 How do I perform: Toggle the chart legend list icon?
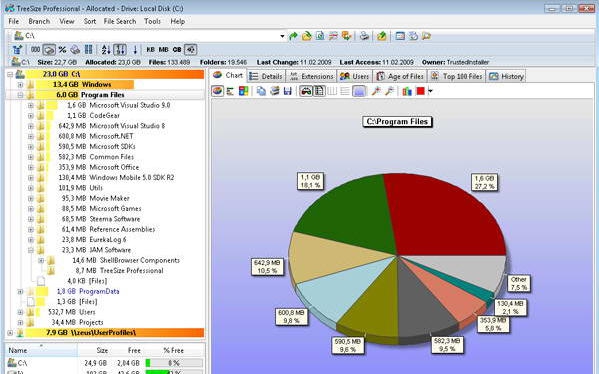tap(319, 91)
